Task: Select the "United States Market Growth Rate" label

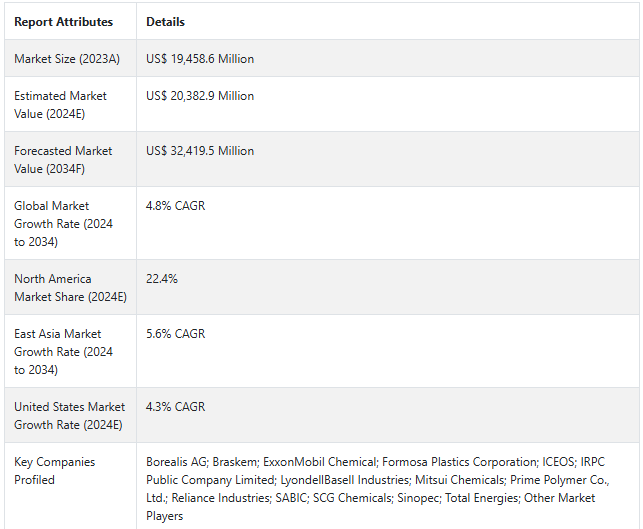Action: pos(69,416)
